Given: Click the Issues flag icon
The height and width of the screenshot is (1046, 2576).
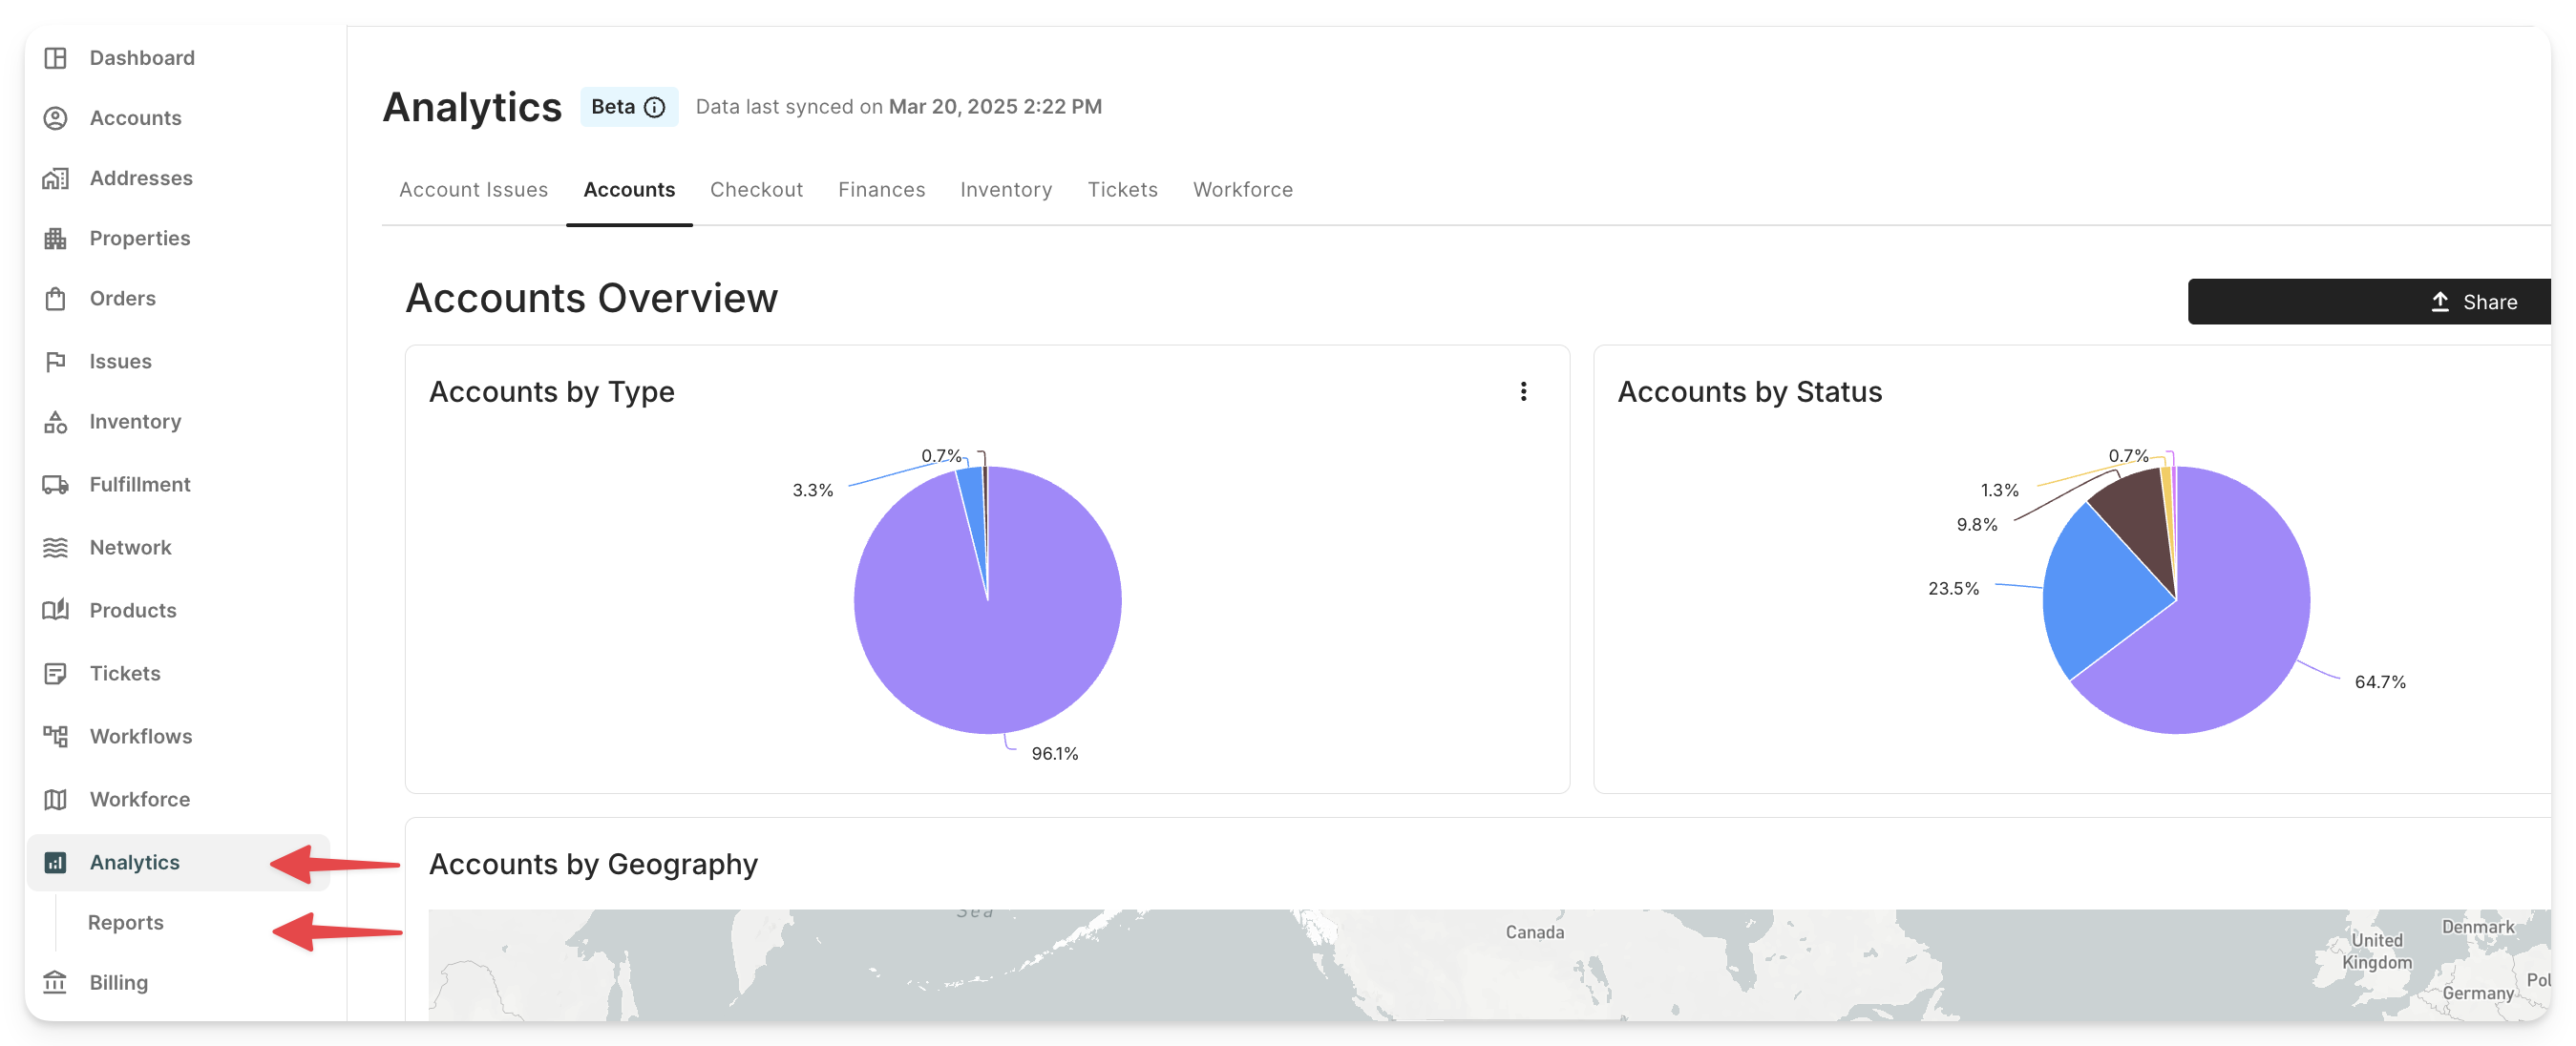Looking at the screenshot, I should click(56, 361).
